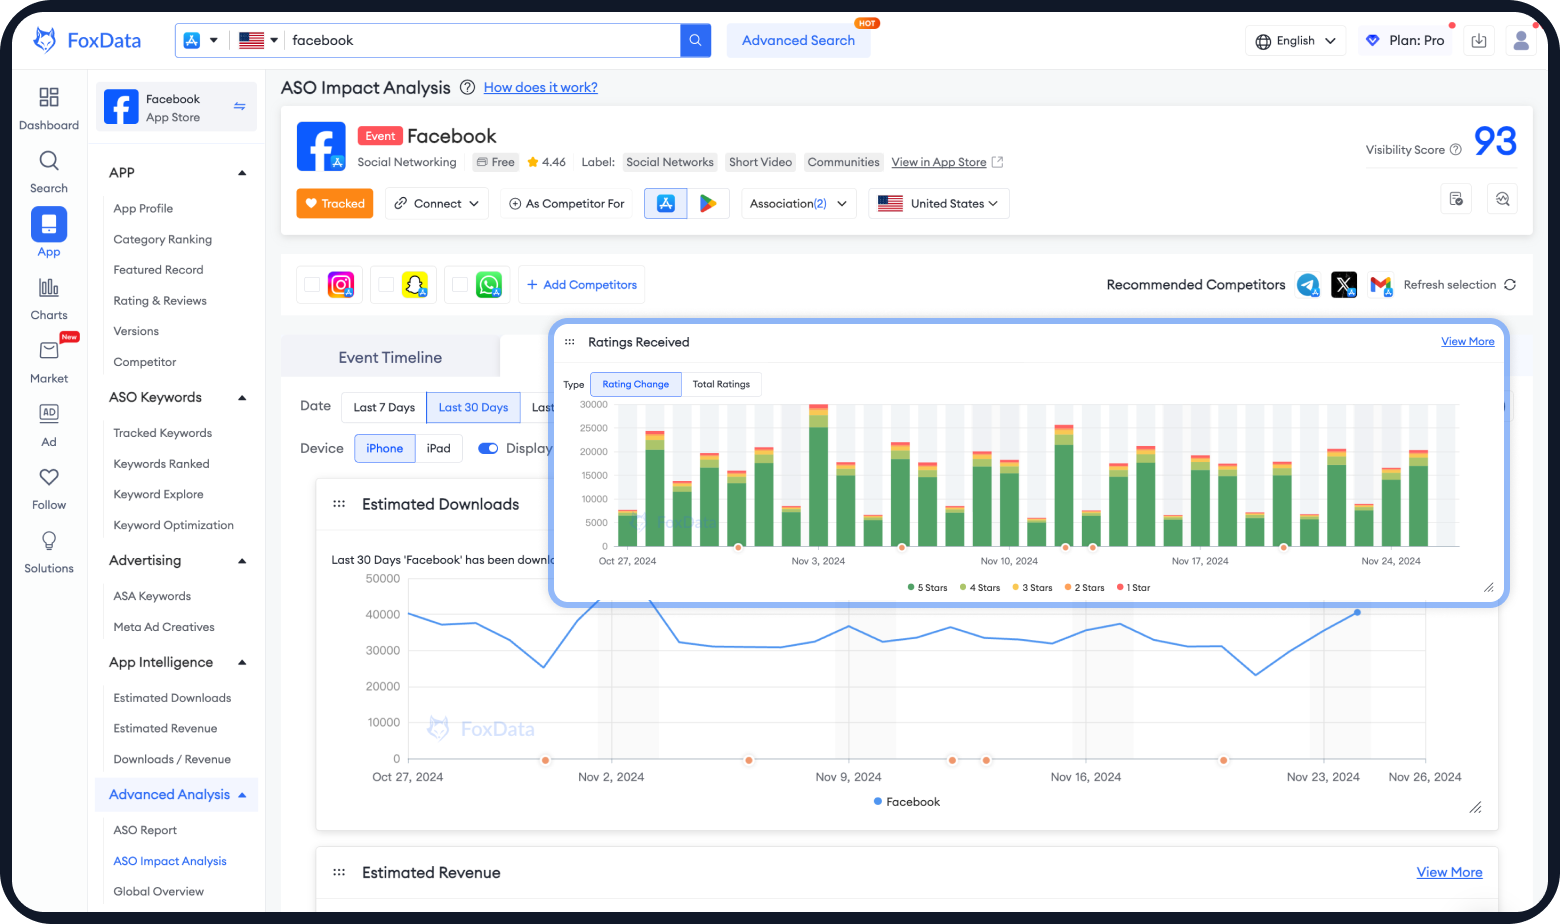Click the download icon in top bar
1560x924 pixels.
[x=1479, y=41]
